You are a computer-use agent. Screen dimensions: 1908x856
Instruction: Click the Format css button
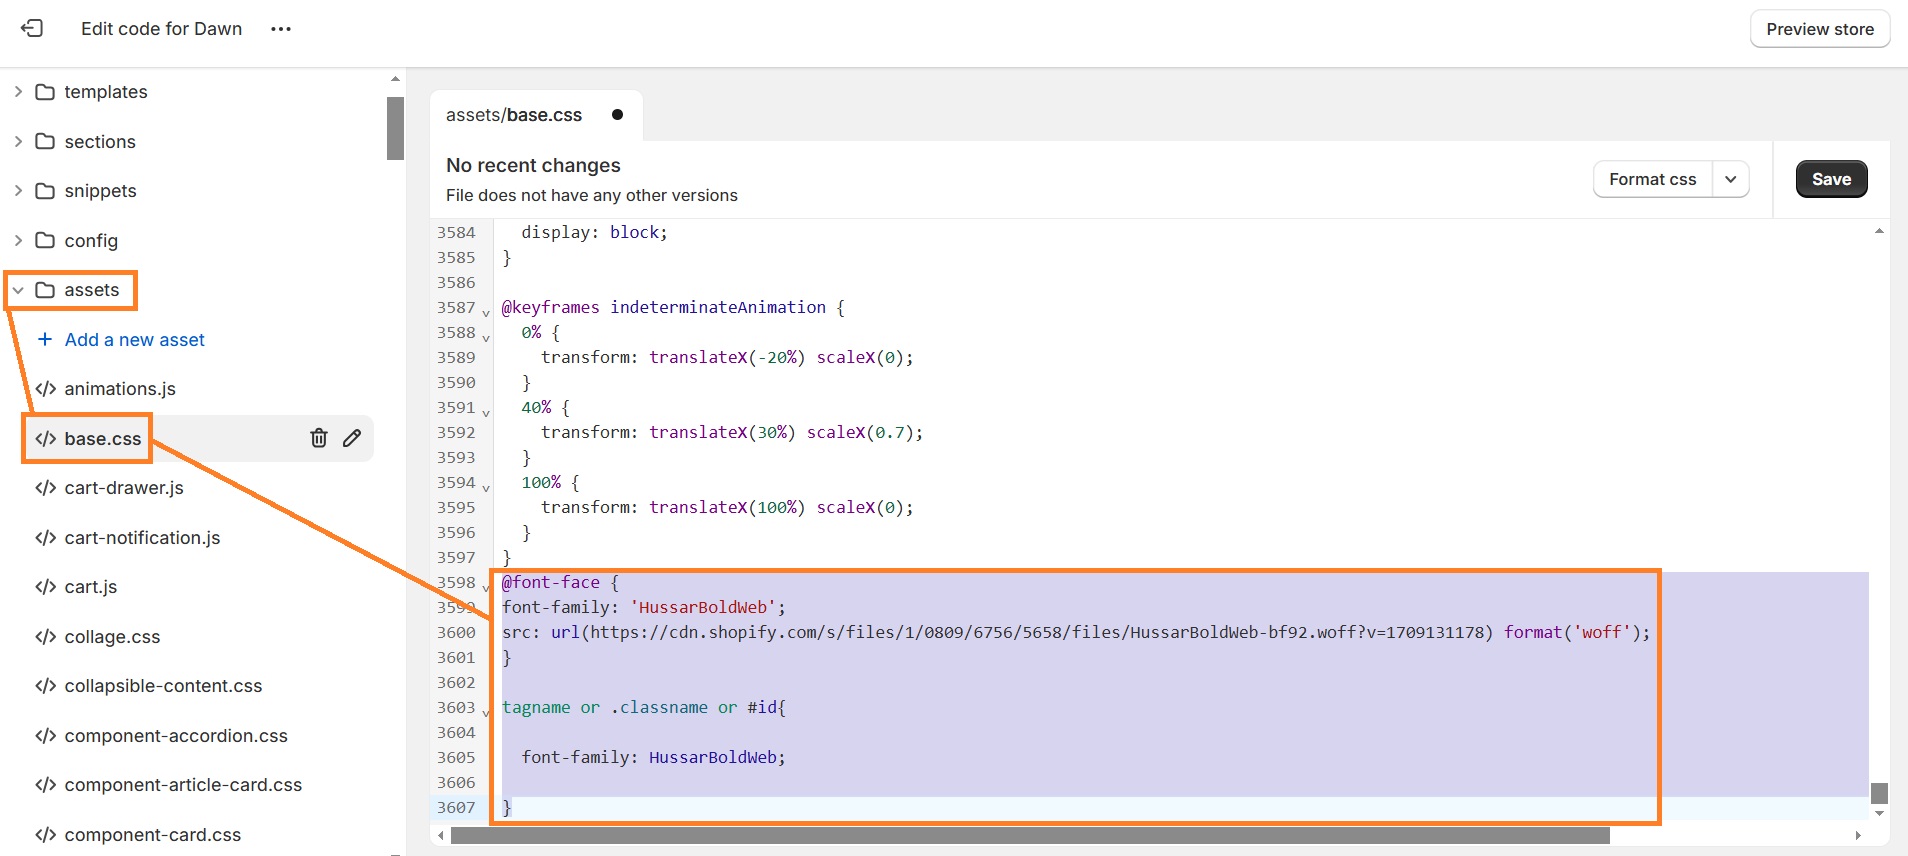click(x=1652, y=179)
